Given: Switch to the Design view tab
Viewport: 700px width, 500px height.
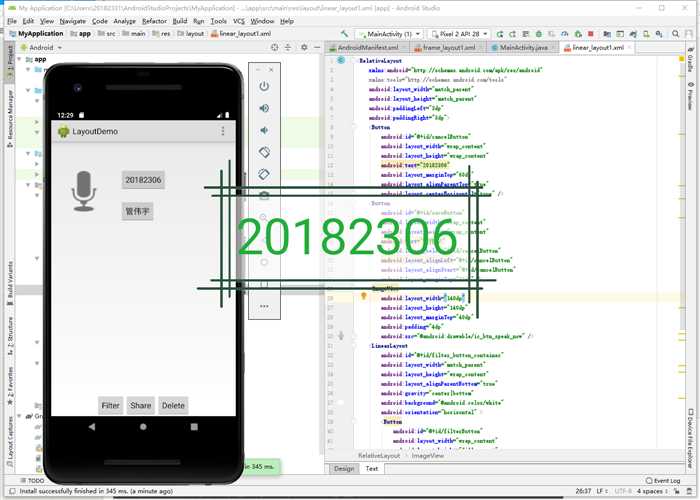Looking at the screenshot, I should point(344,468).
